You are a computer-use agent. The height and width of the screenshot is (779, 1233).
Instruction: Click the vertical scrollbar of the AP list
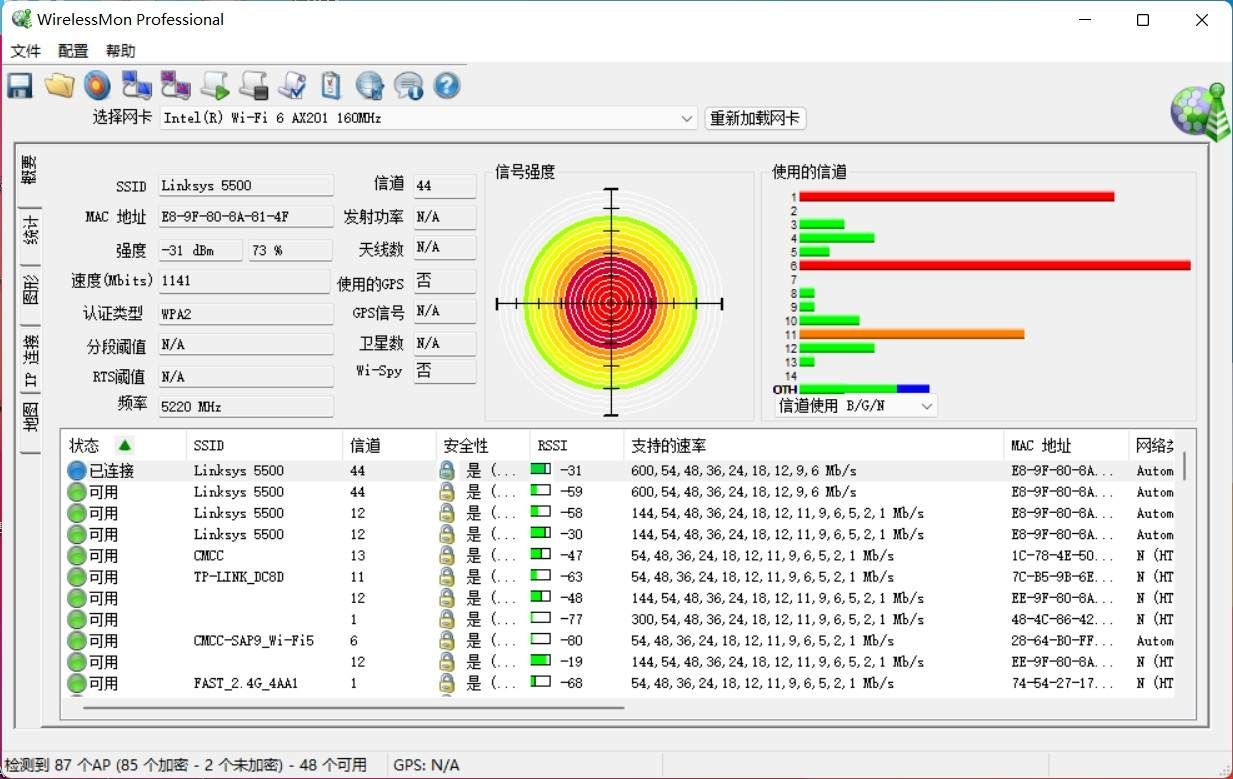point(1185,466)
